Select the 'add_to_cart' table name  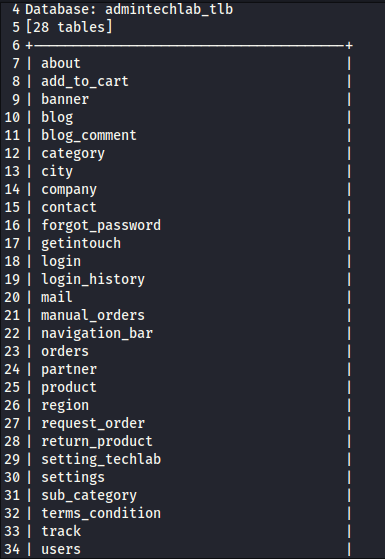[x=84, y=81]
